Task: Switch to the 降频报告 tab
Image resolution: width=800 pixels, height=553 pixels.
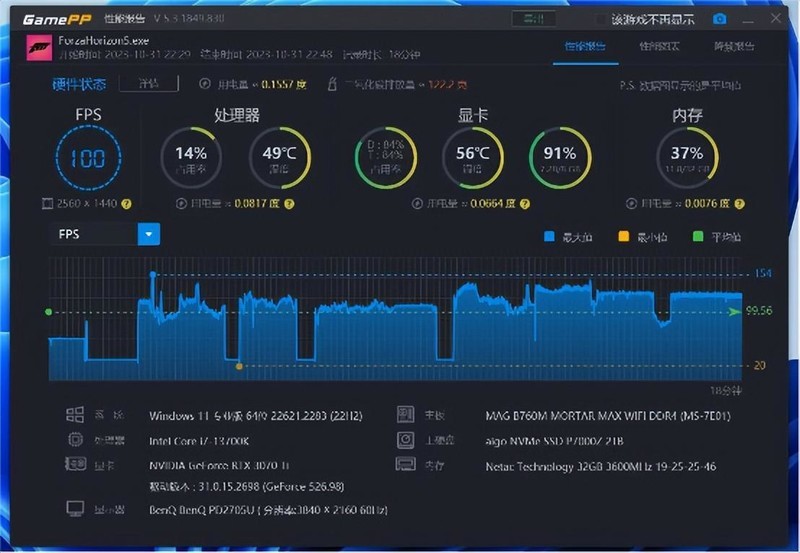Action: tap(734, 46)
